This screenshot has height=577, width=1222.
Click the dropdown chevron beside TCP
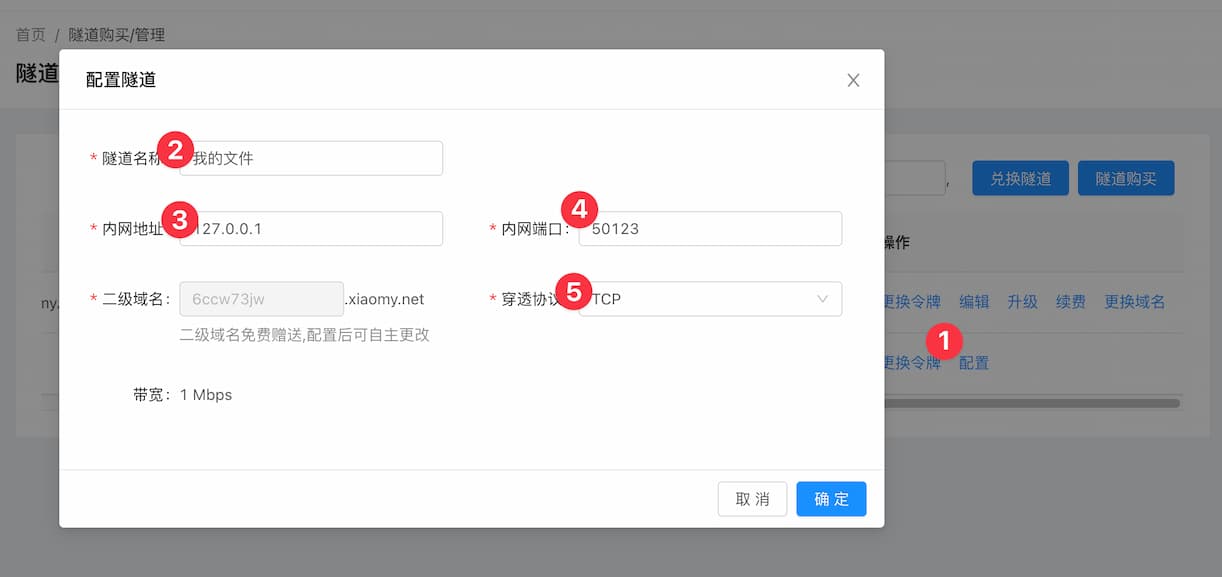[x=822, y=298]
